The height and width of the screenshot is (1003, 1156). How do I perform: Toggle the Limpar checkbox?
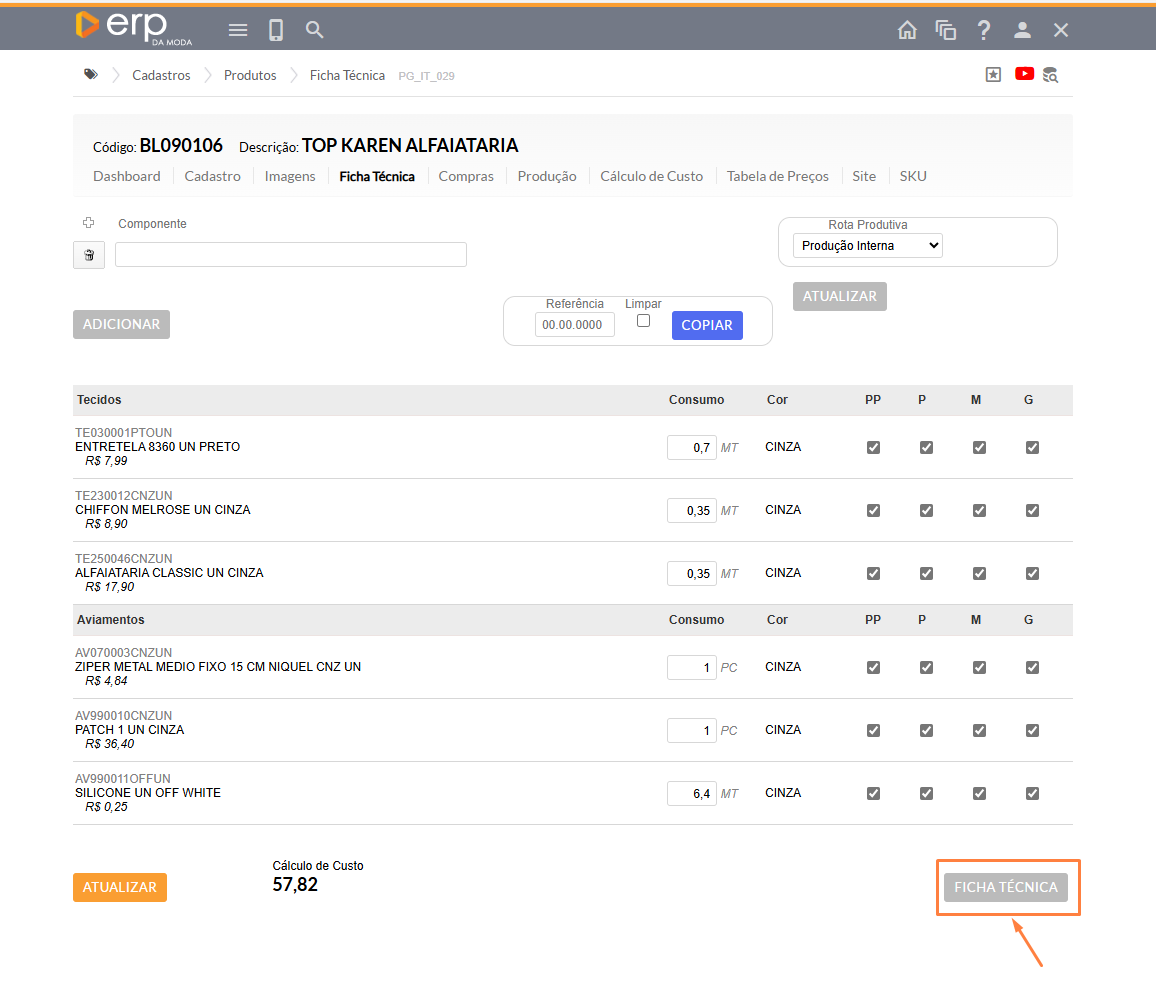(x=643, y=321)
